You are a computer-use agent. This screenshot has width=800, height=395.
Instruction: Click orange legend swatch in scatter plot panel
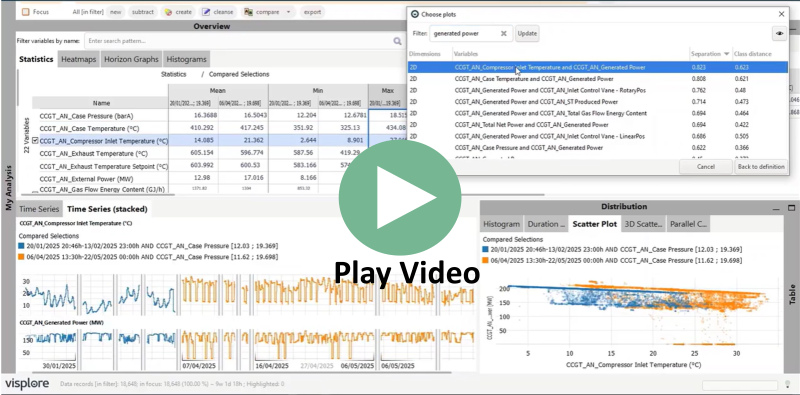[486, 261]
